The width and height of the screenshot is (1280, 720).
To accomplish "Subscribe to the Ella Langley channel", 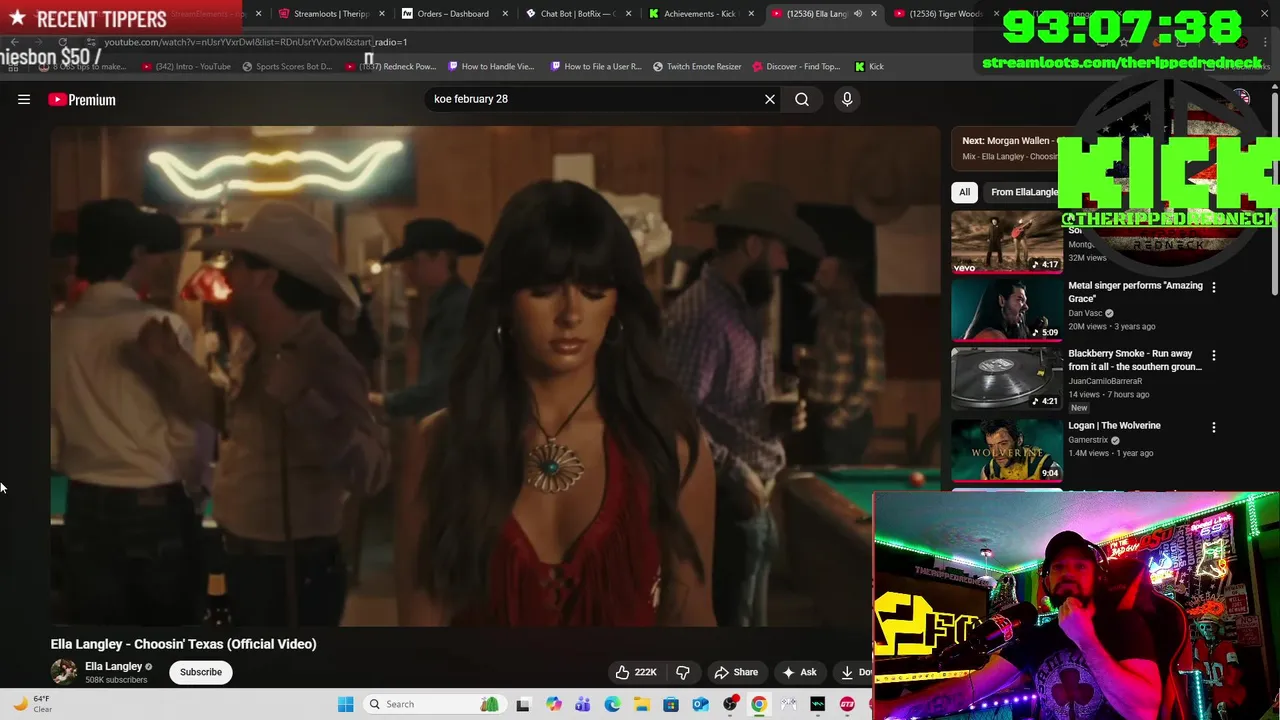I will [201, 672].
